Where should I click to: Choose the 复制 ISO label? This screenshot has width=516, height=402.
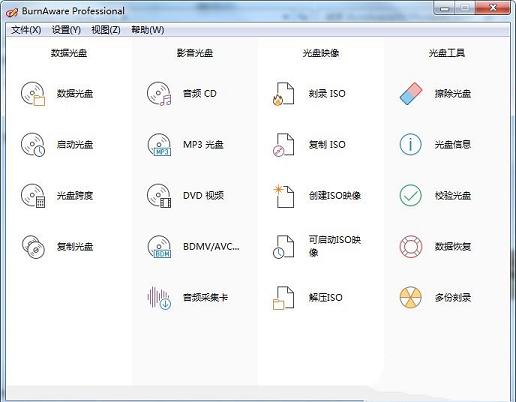pos(327,145)
